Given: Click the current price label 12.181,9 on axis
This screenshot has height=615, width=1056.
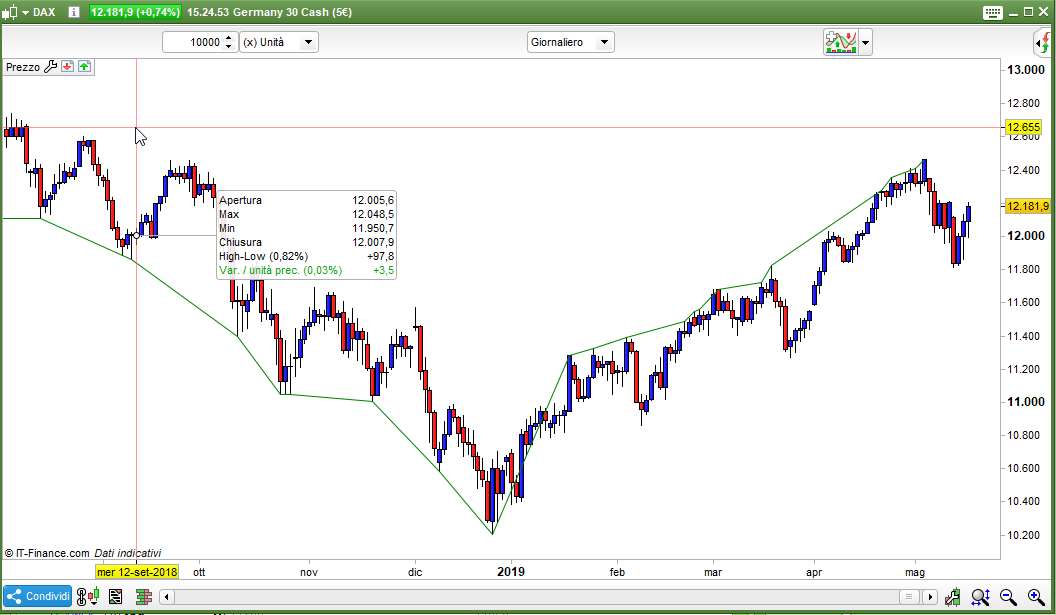Looking at the screenshot, I should tap(1027, 206).
